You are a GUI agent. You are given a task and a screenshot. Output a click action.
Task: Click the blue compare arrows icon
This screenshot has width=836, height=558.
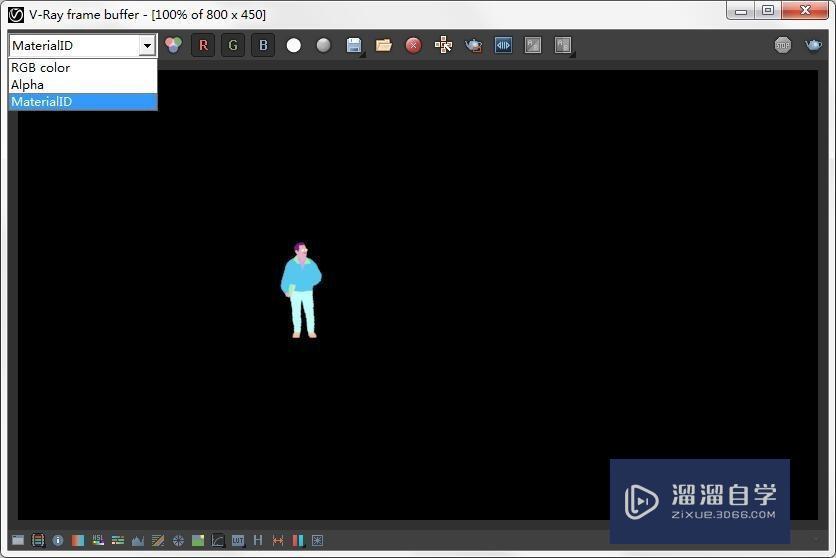coord(503,45)
